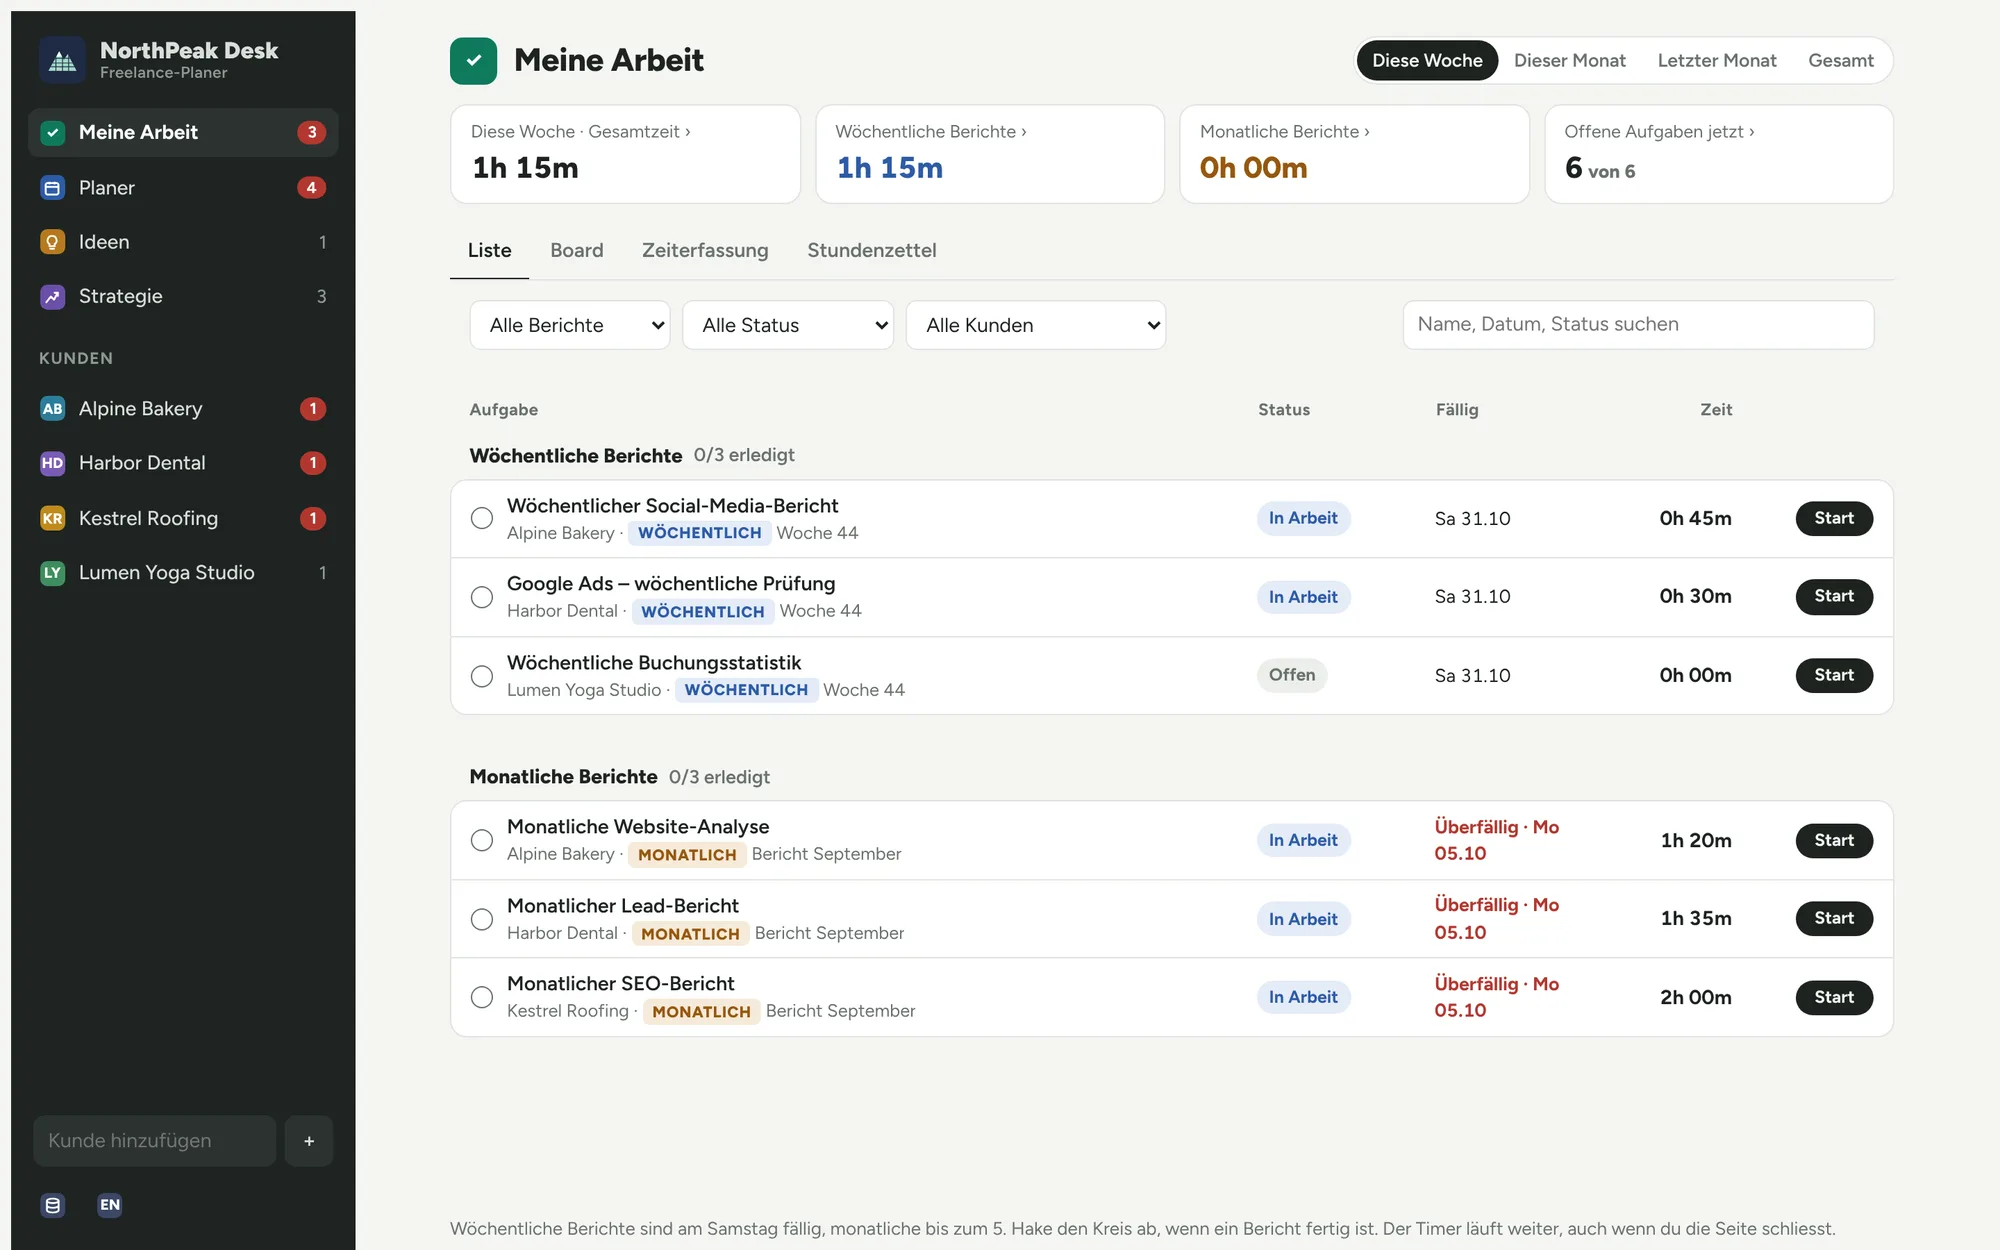The height and width of the screenshot is (1250, 2000).
Task: Open the Zeiterfassung tab
Action: pos(705,250)
